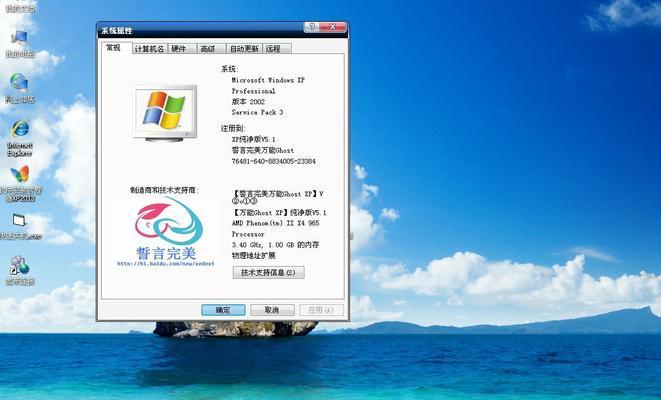
Task: Select the .exe window-shaped desktop icon
Action: pos(19,226)
